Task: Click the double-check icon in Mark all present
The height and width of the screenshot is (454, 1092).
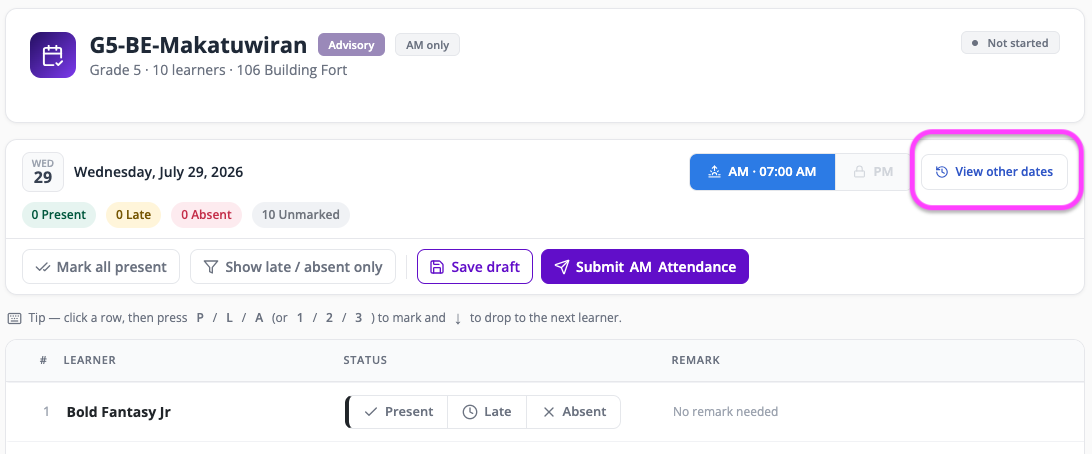Action: (x=42, y=267)
